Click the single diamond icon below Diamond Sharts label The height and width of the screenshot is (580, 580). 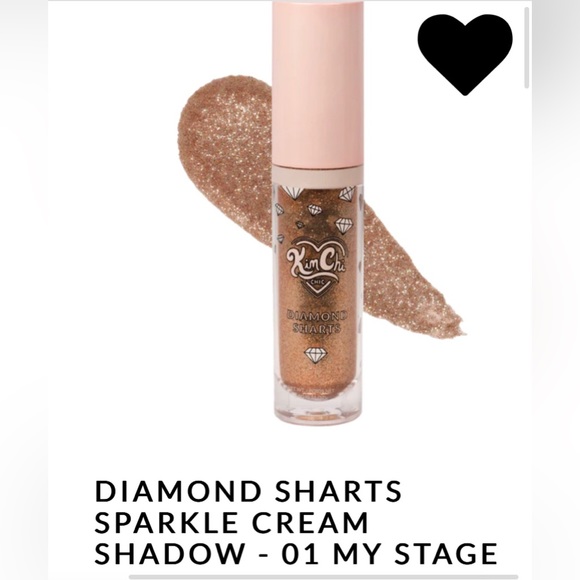pos(316,355)
